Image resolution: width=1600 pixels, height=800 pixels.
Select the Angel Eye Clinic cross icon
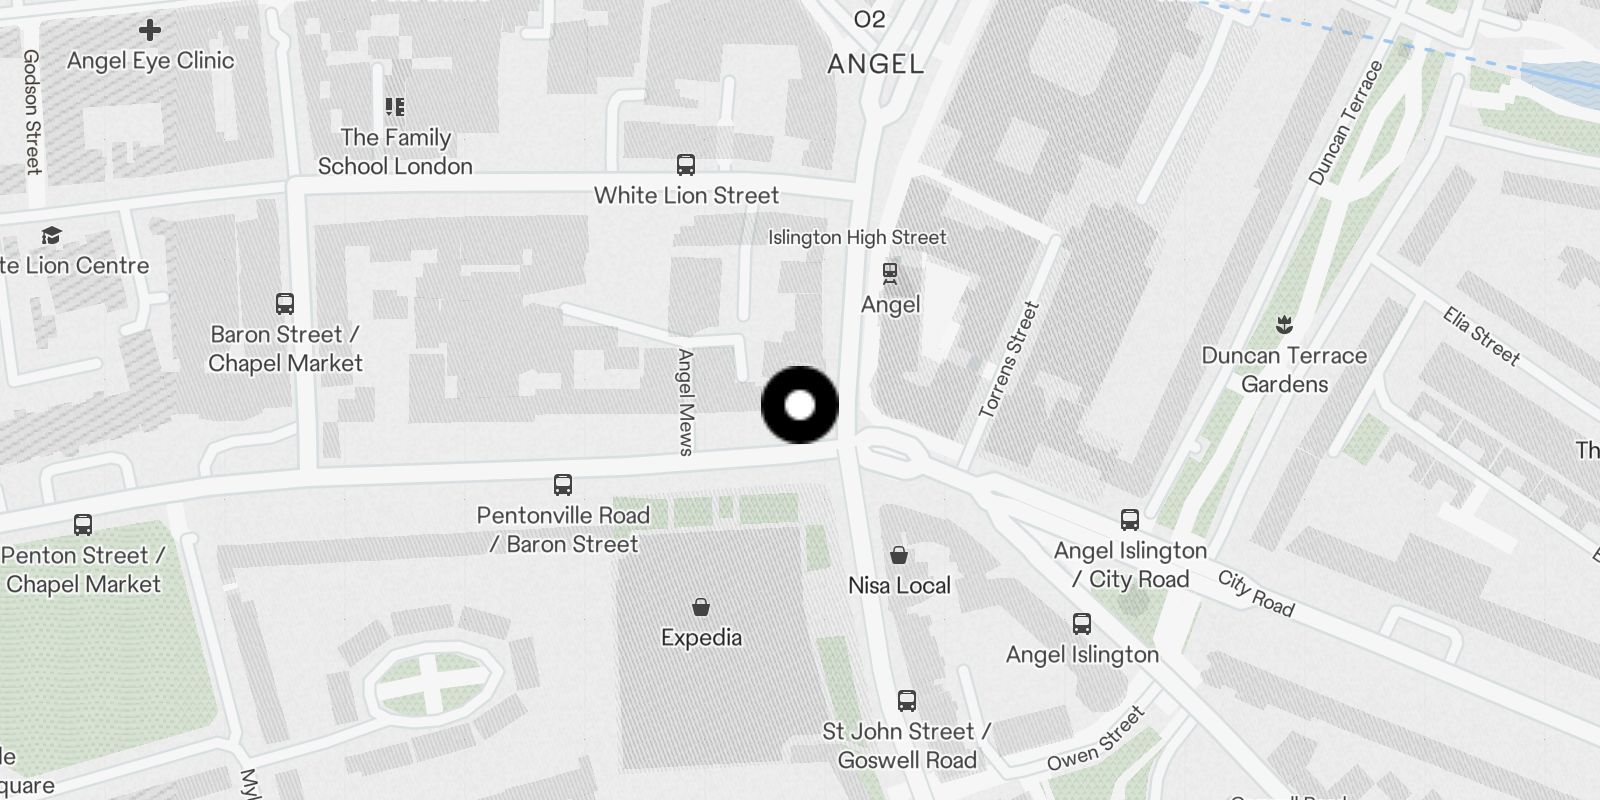[150, 30]
